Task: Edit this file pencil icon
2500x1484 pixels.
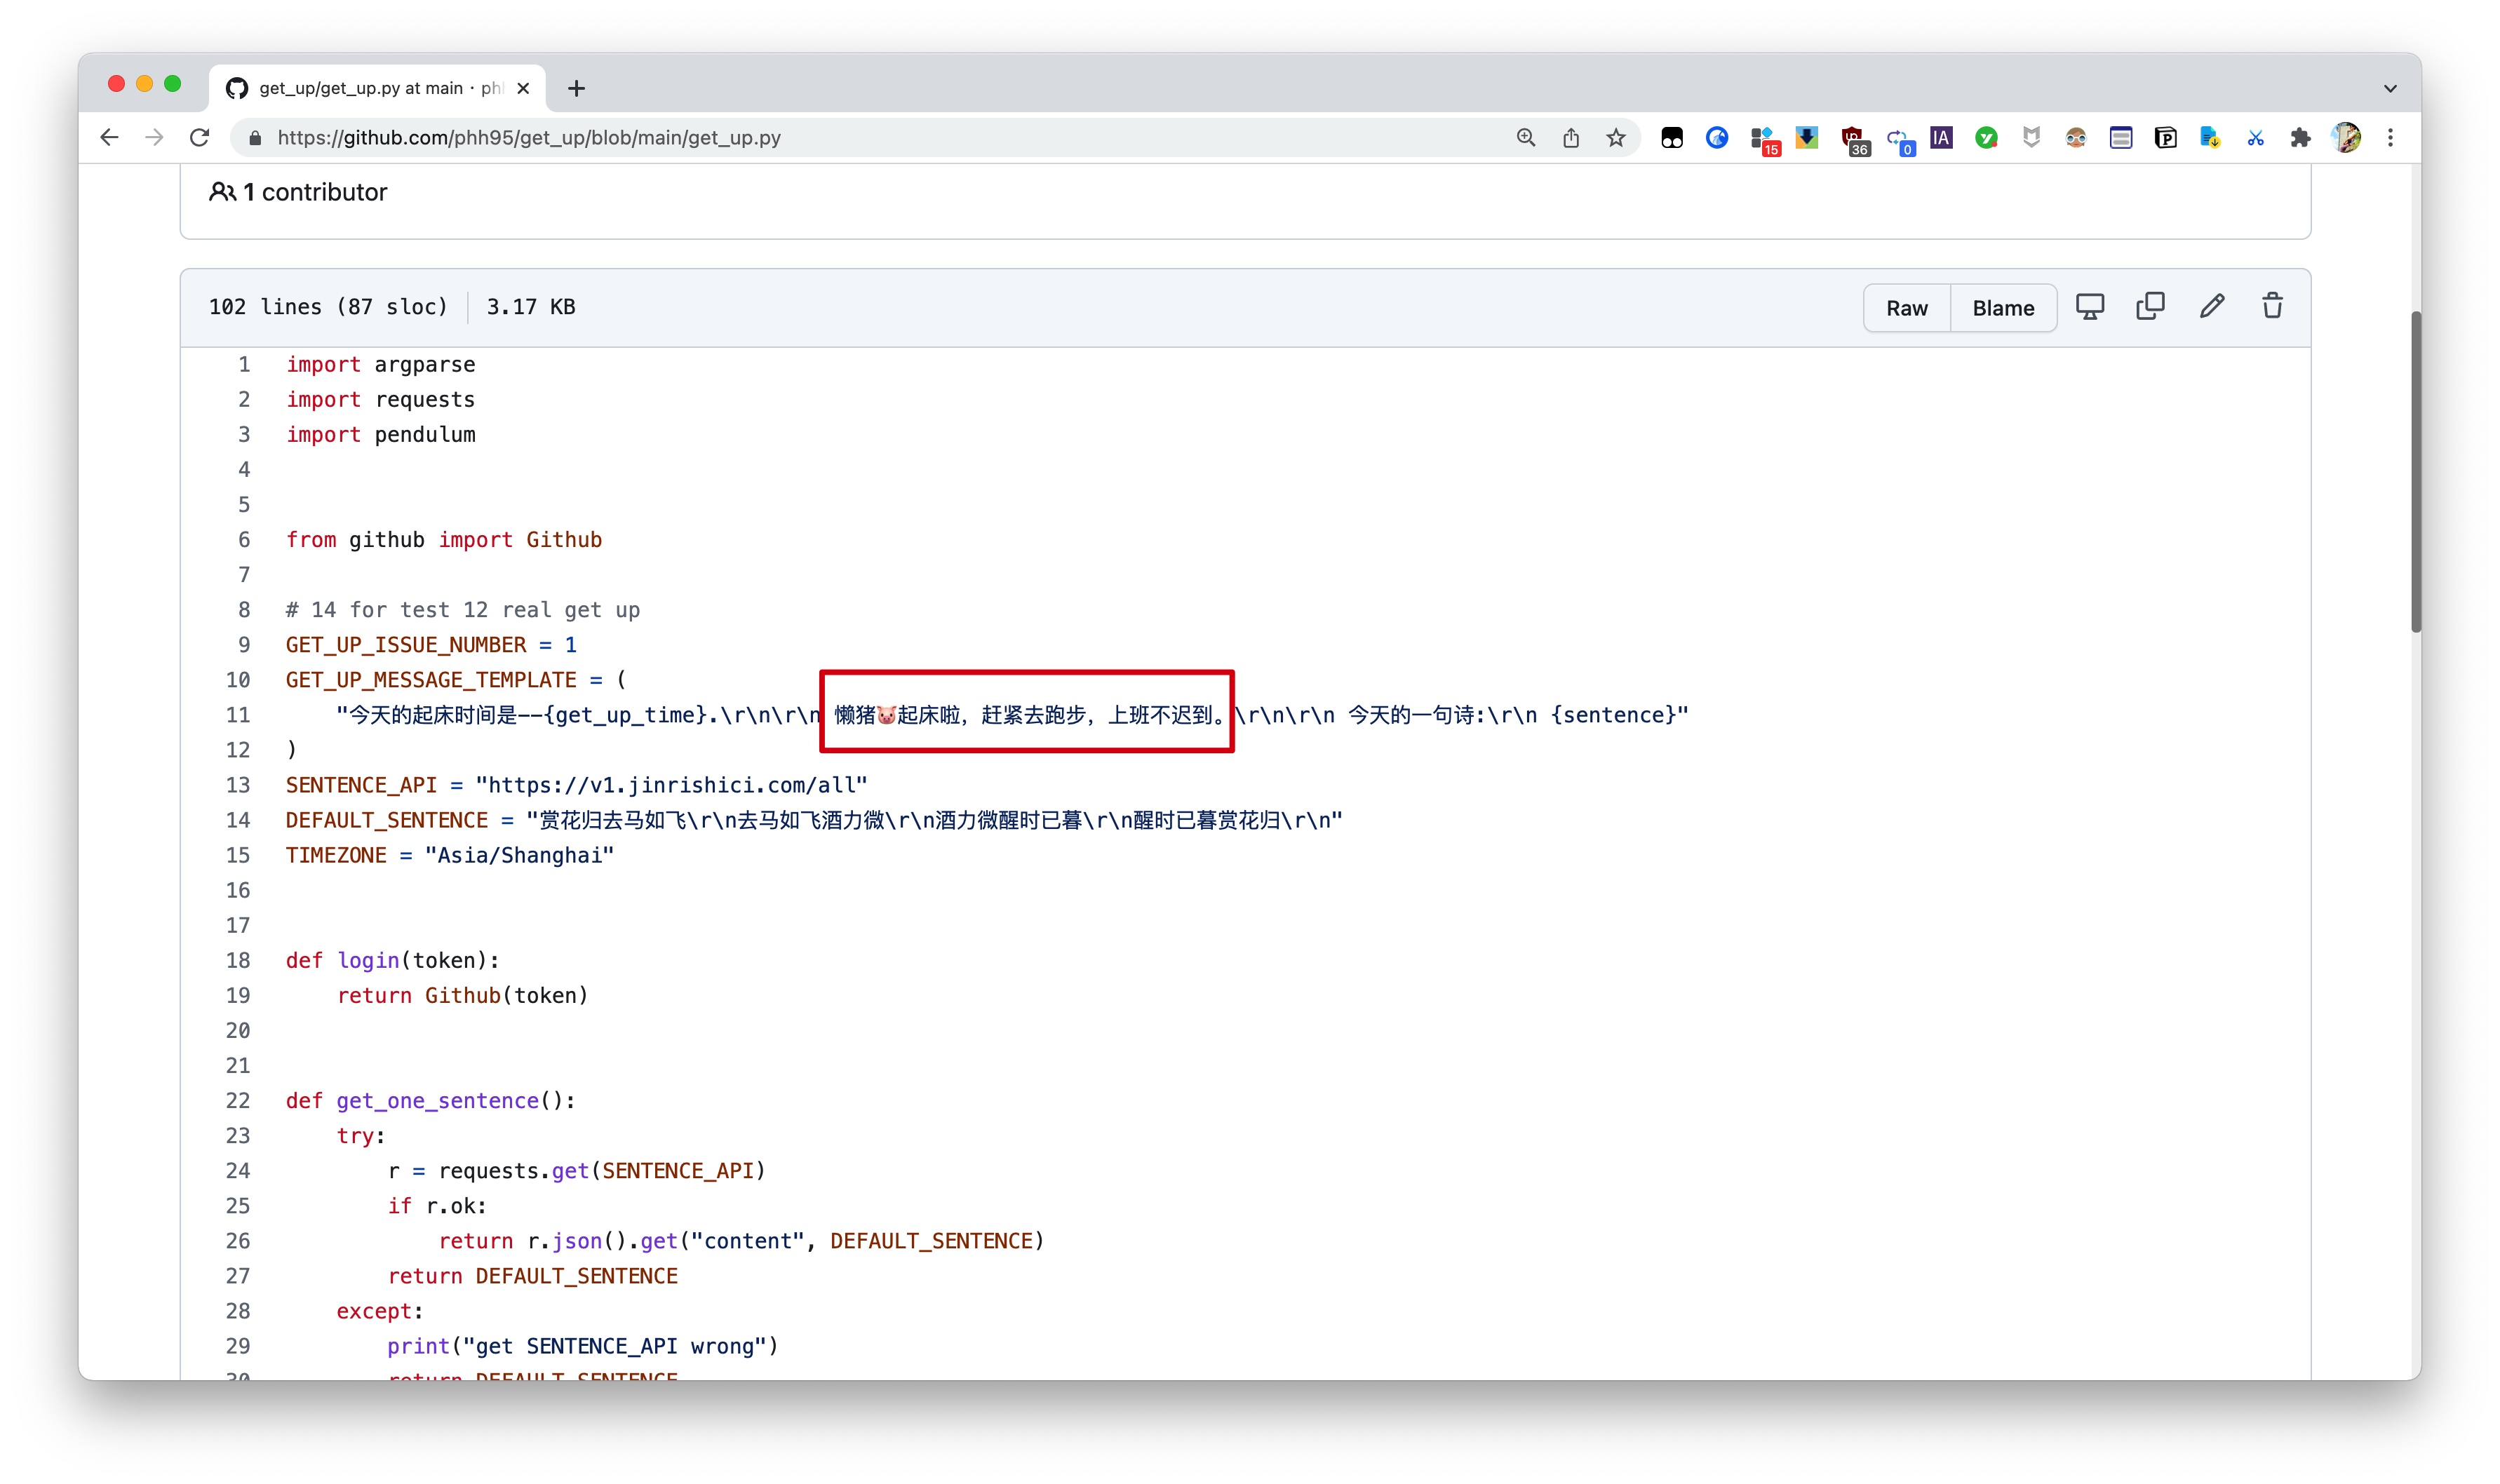Action: click(x=2211, y=307)
